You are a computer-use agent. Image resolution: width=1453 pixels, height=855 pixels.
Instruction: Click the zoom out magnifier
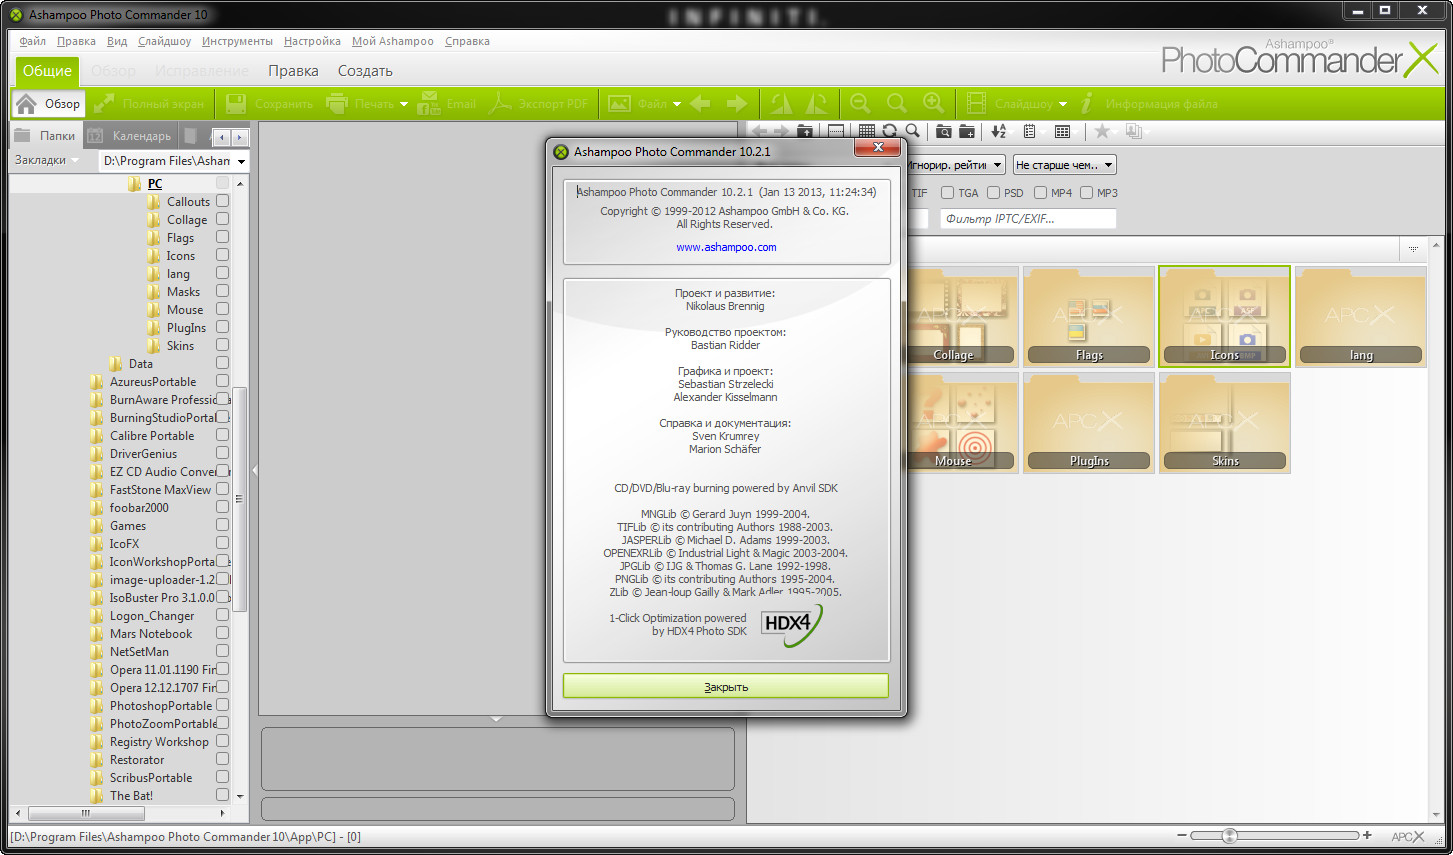[x=859, y=103]
